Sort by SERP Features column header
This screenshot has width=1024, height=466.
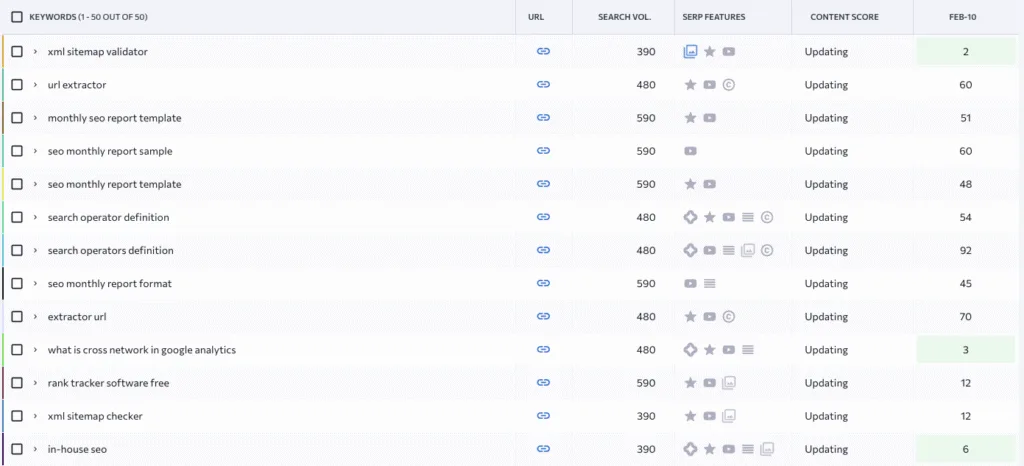point(714,17)
